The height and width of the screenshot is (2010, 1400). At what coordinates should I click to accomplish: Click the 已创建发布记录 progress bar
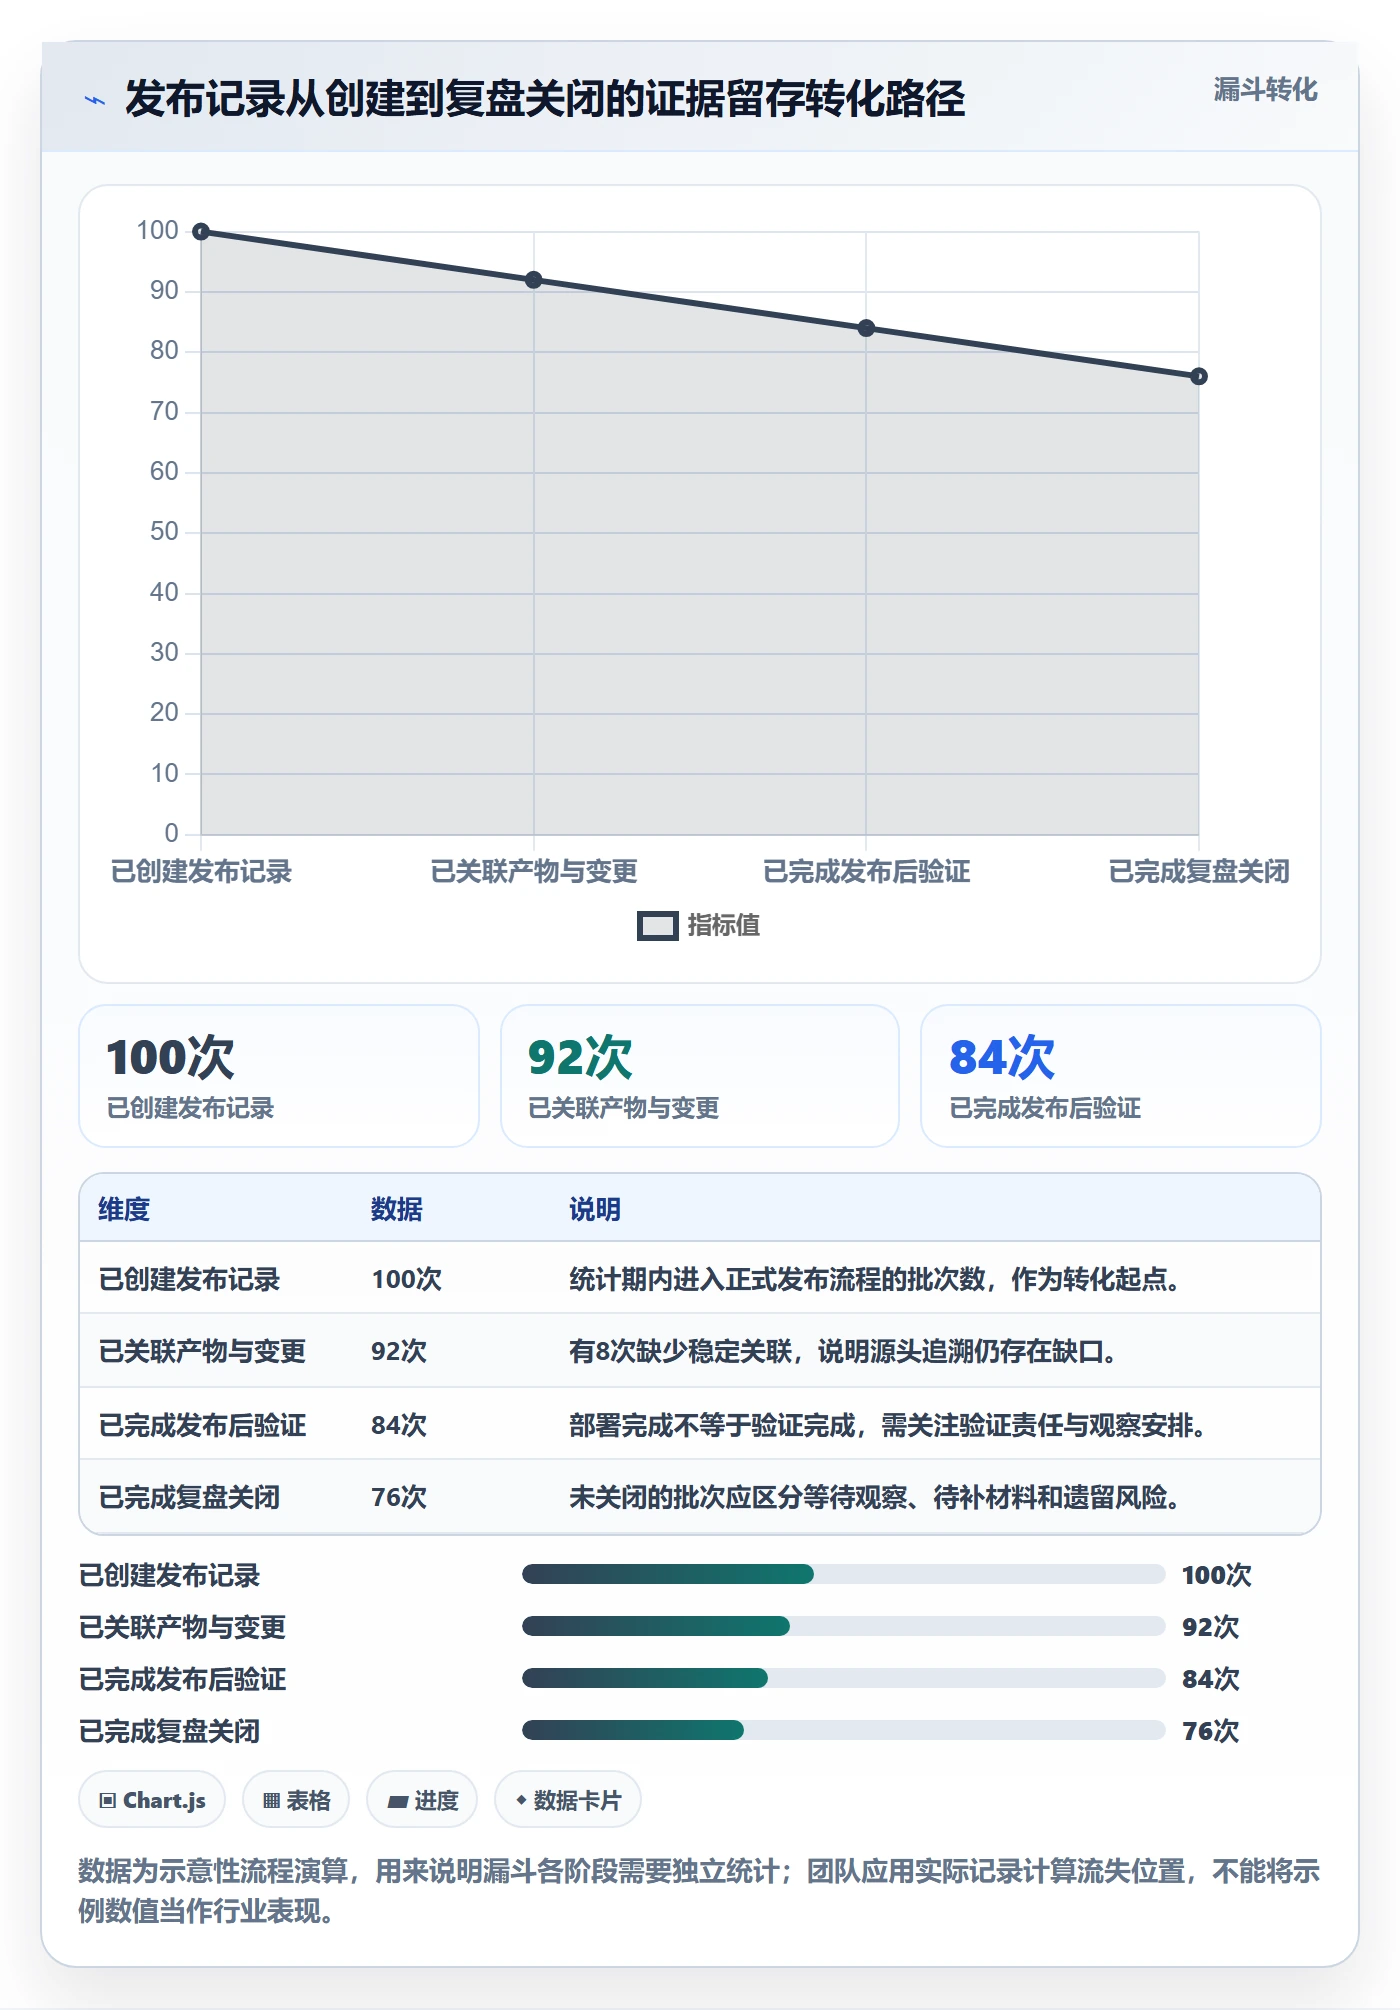tap(843, 1575)
